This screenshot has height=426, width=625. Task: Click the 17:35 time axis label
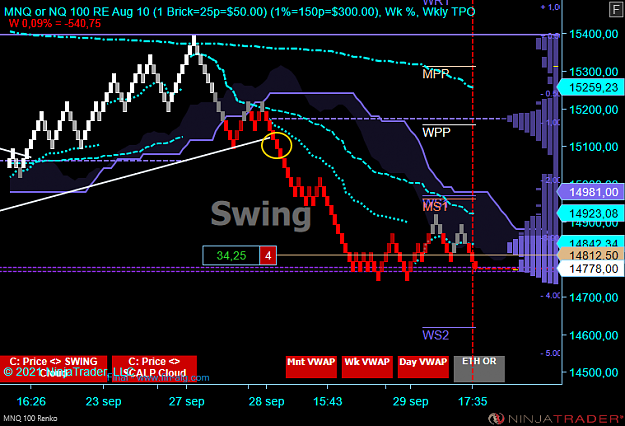click(x=473, y=401)
